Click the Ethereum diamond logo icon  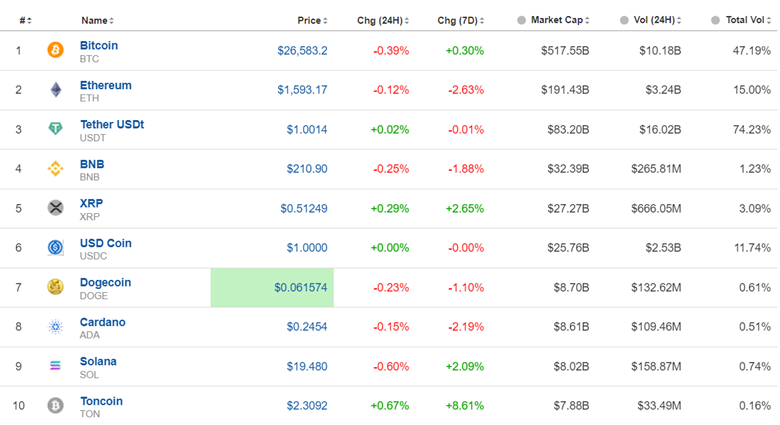pos(56,90)
